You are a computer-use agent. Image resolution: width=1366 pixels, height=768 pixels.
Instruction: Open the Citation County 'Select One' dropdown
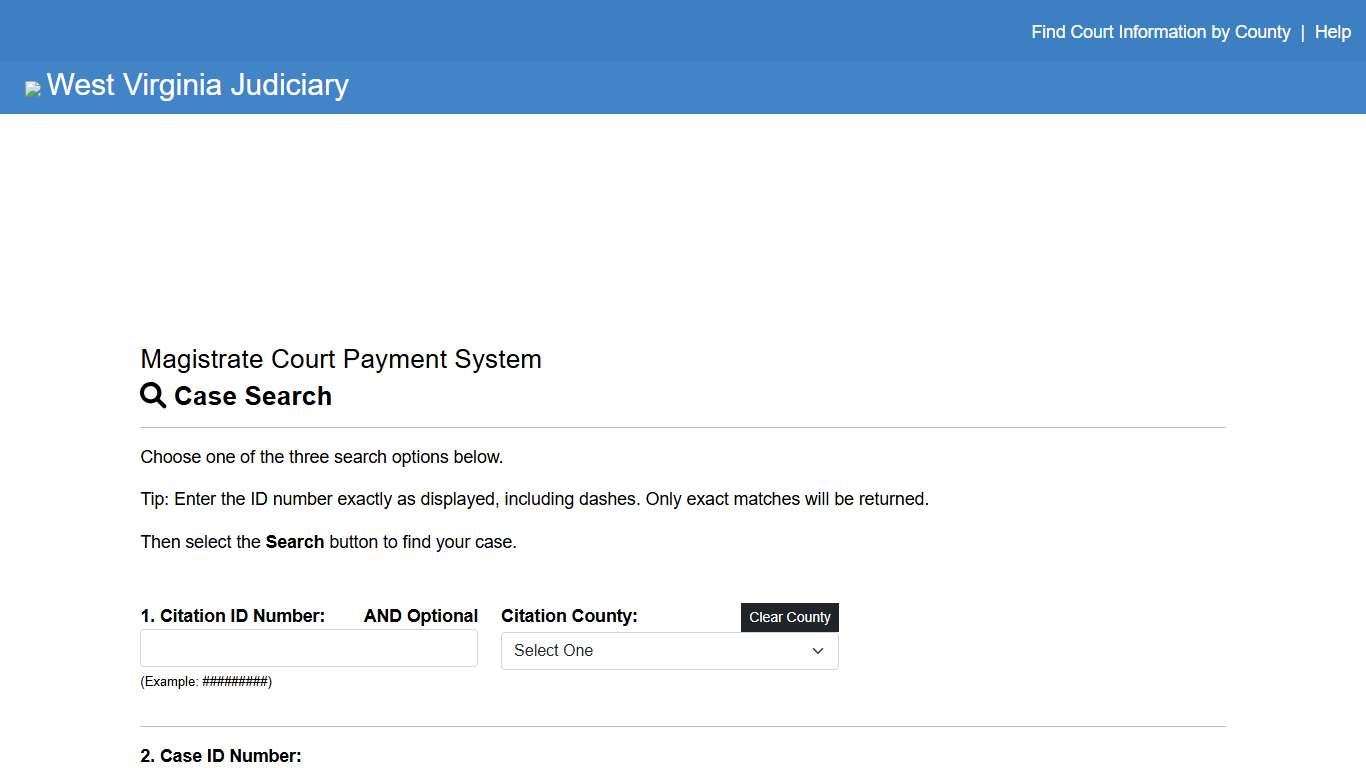tap(669, 651)
